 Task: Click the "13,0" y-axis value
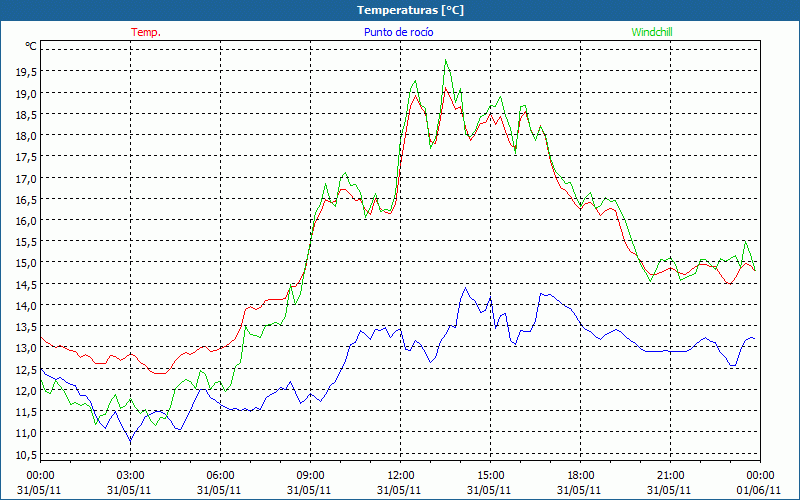[26, 348]
